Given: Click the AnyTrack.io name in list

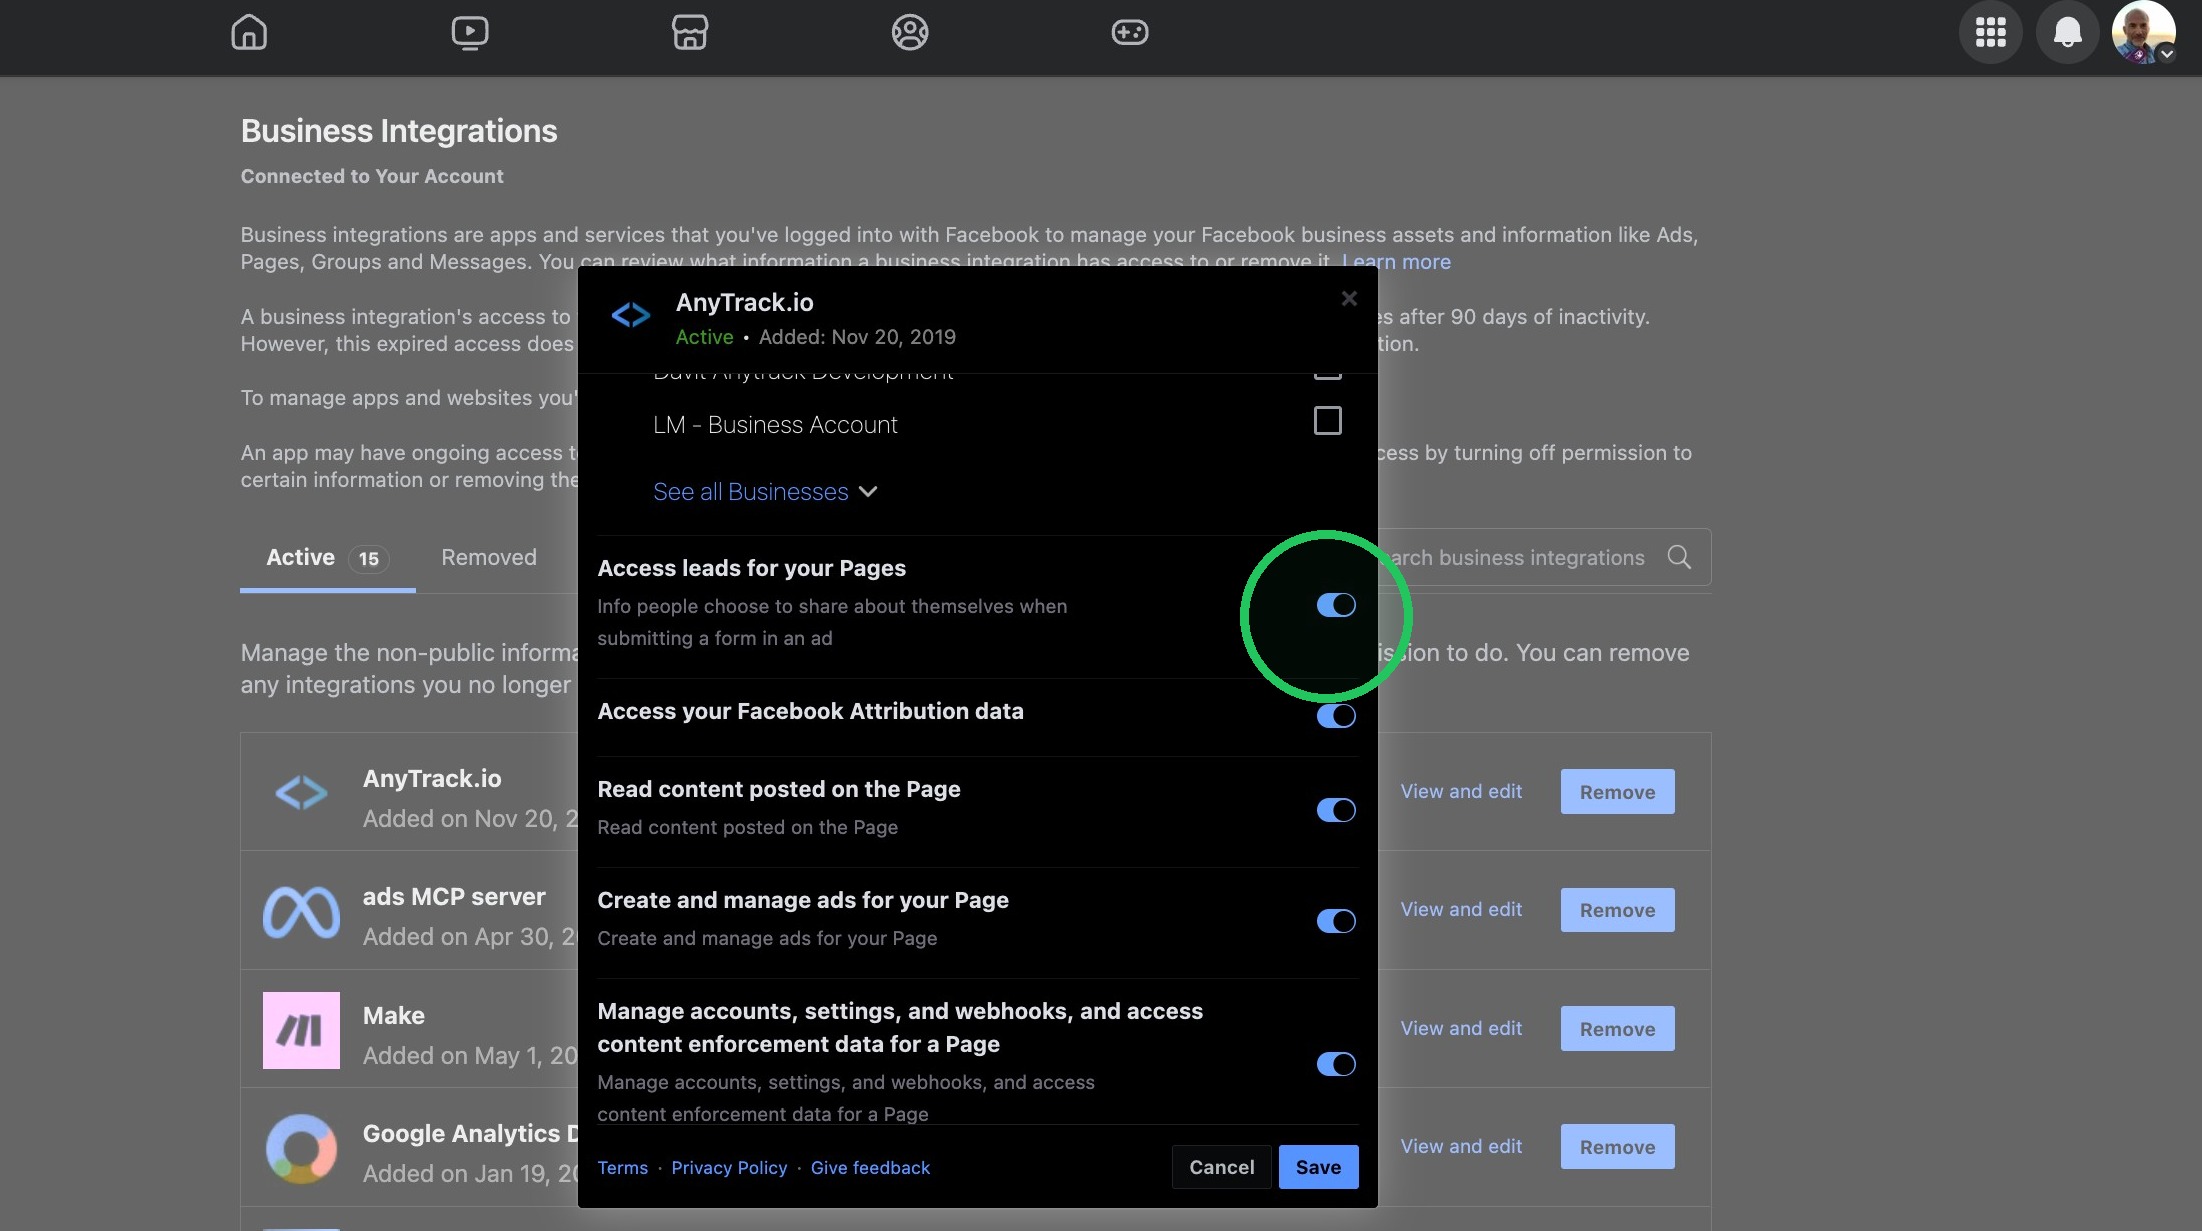Looking at the screenshot, I should pos(432,779).
